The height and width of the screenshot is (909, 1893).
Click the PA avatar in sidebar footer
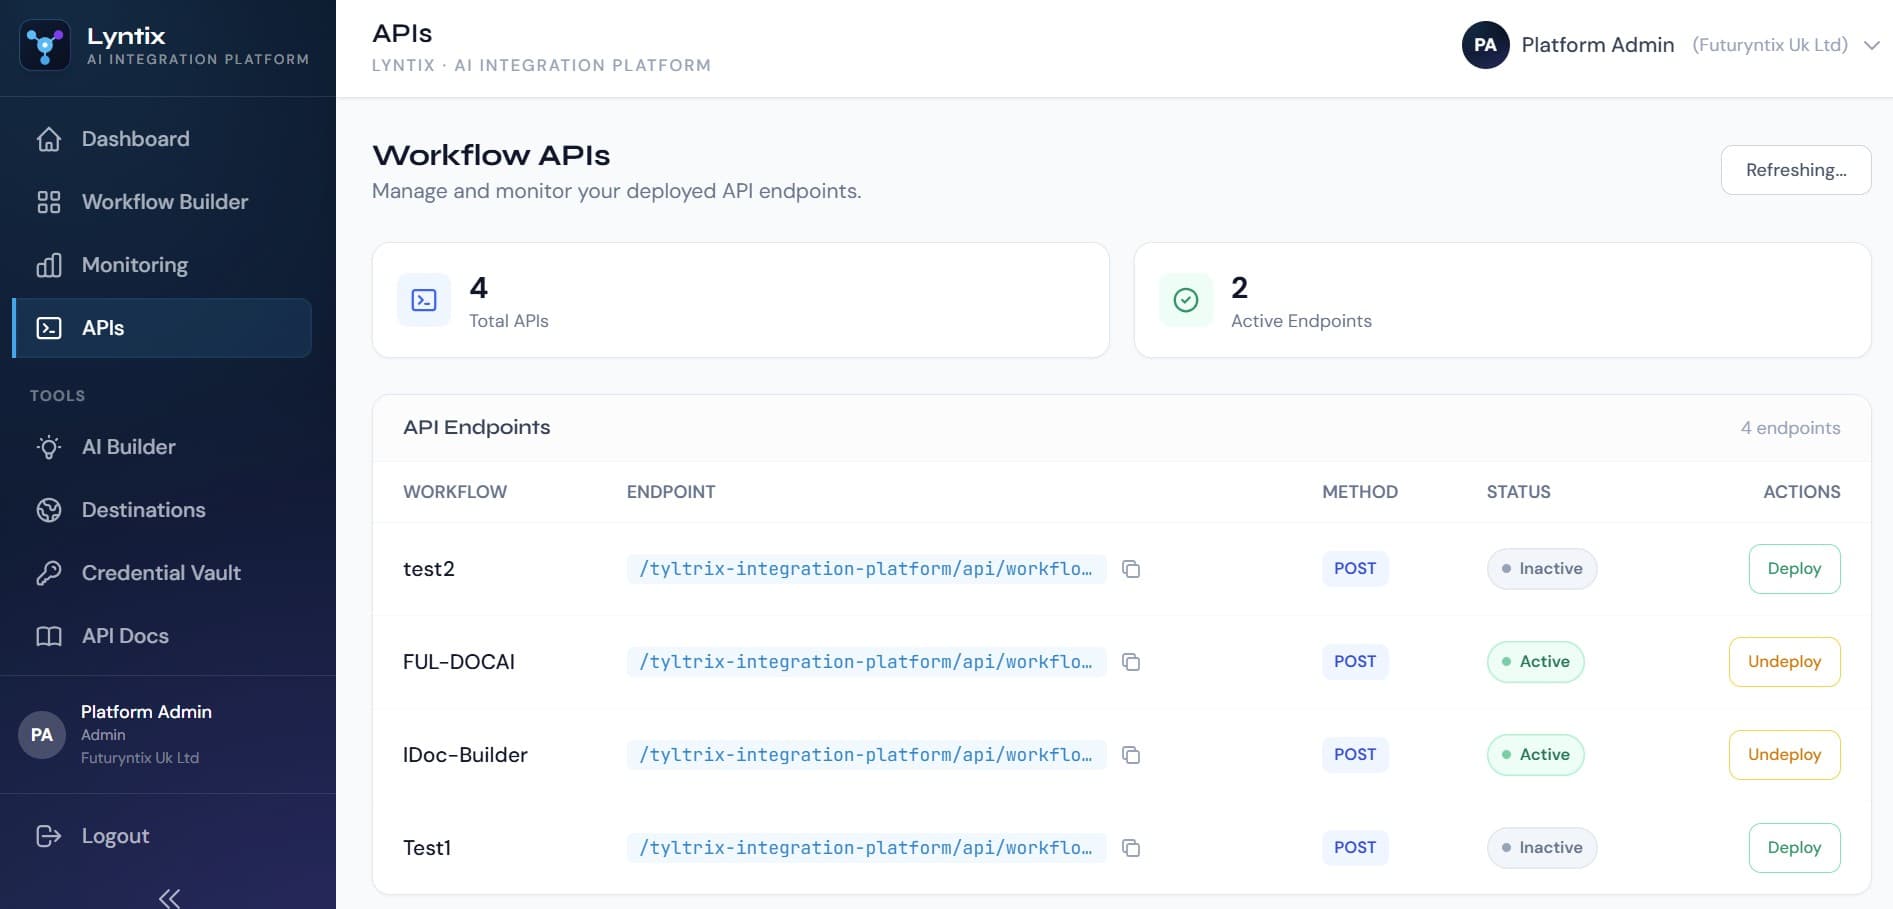point(42,735)
